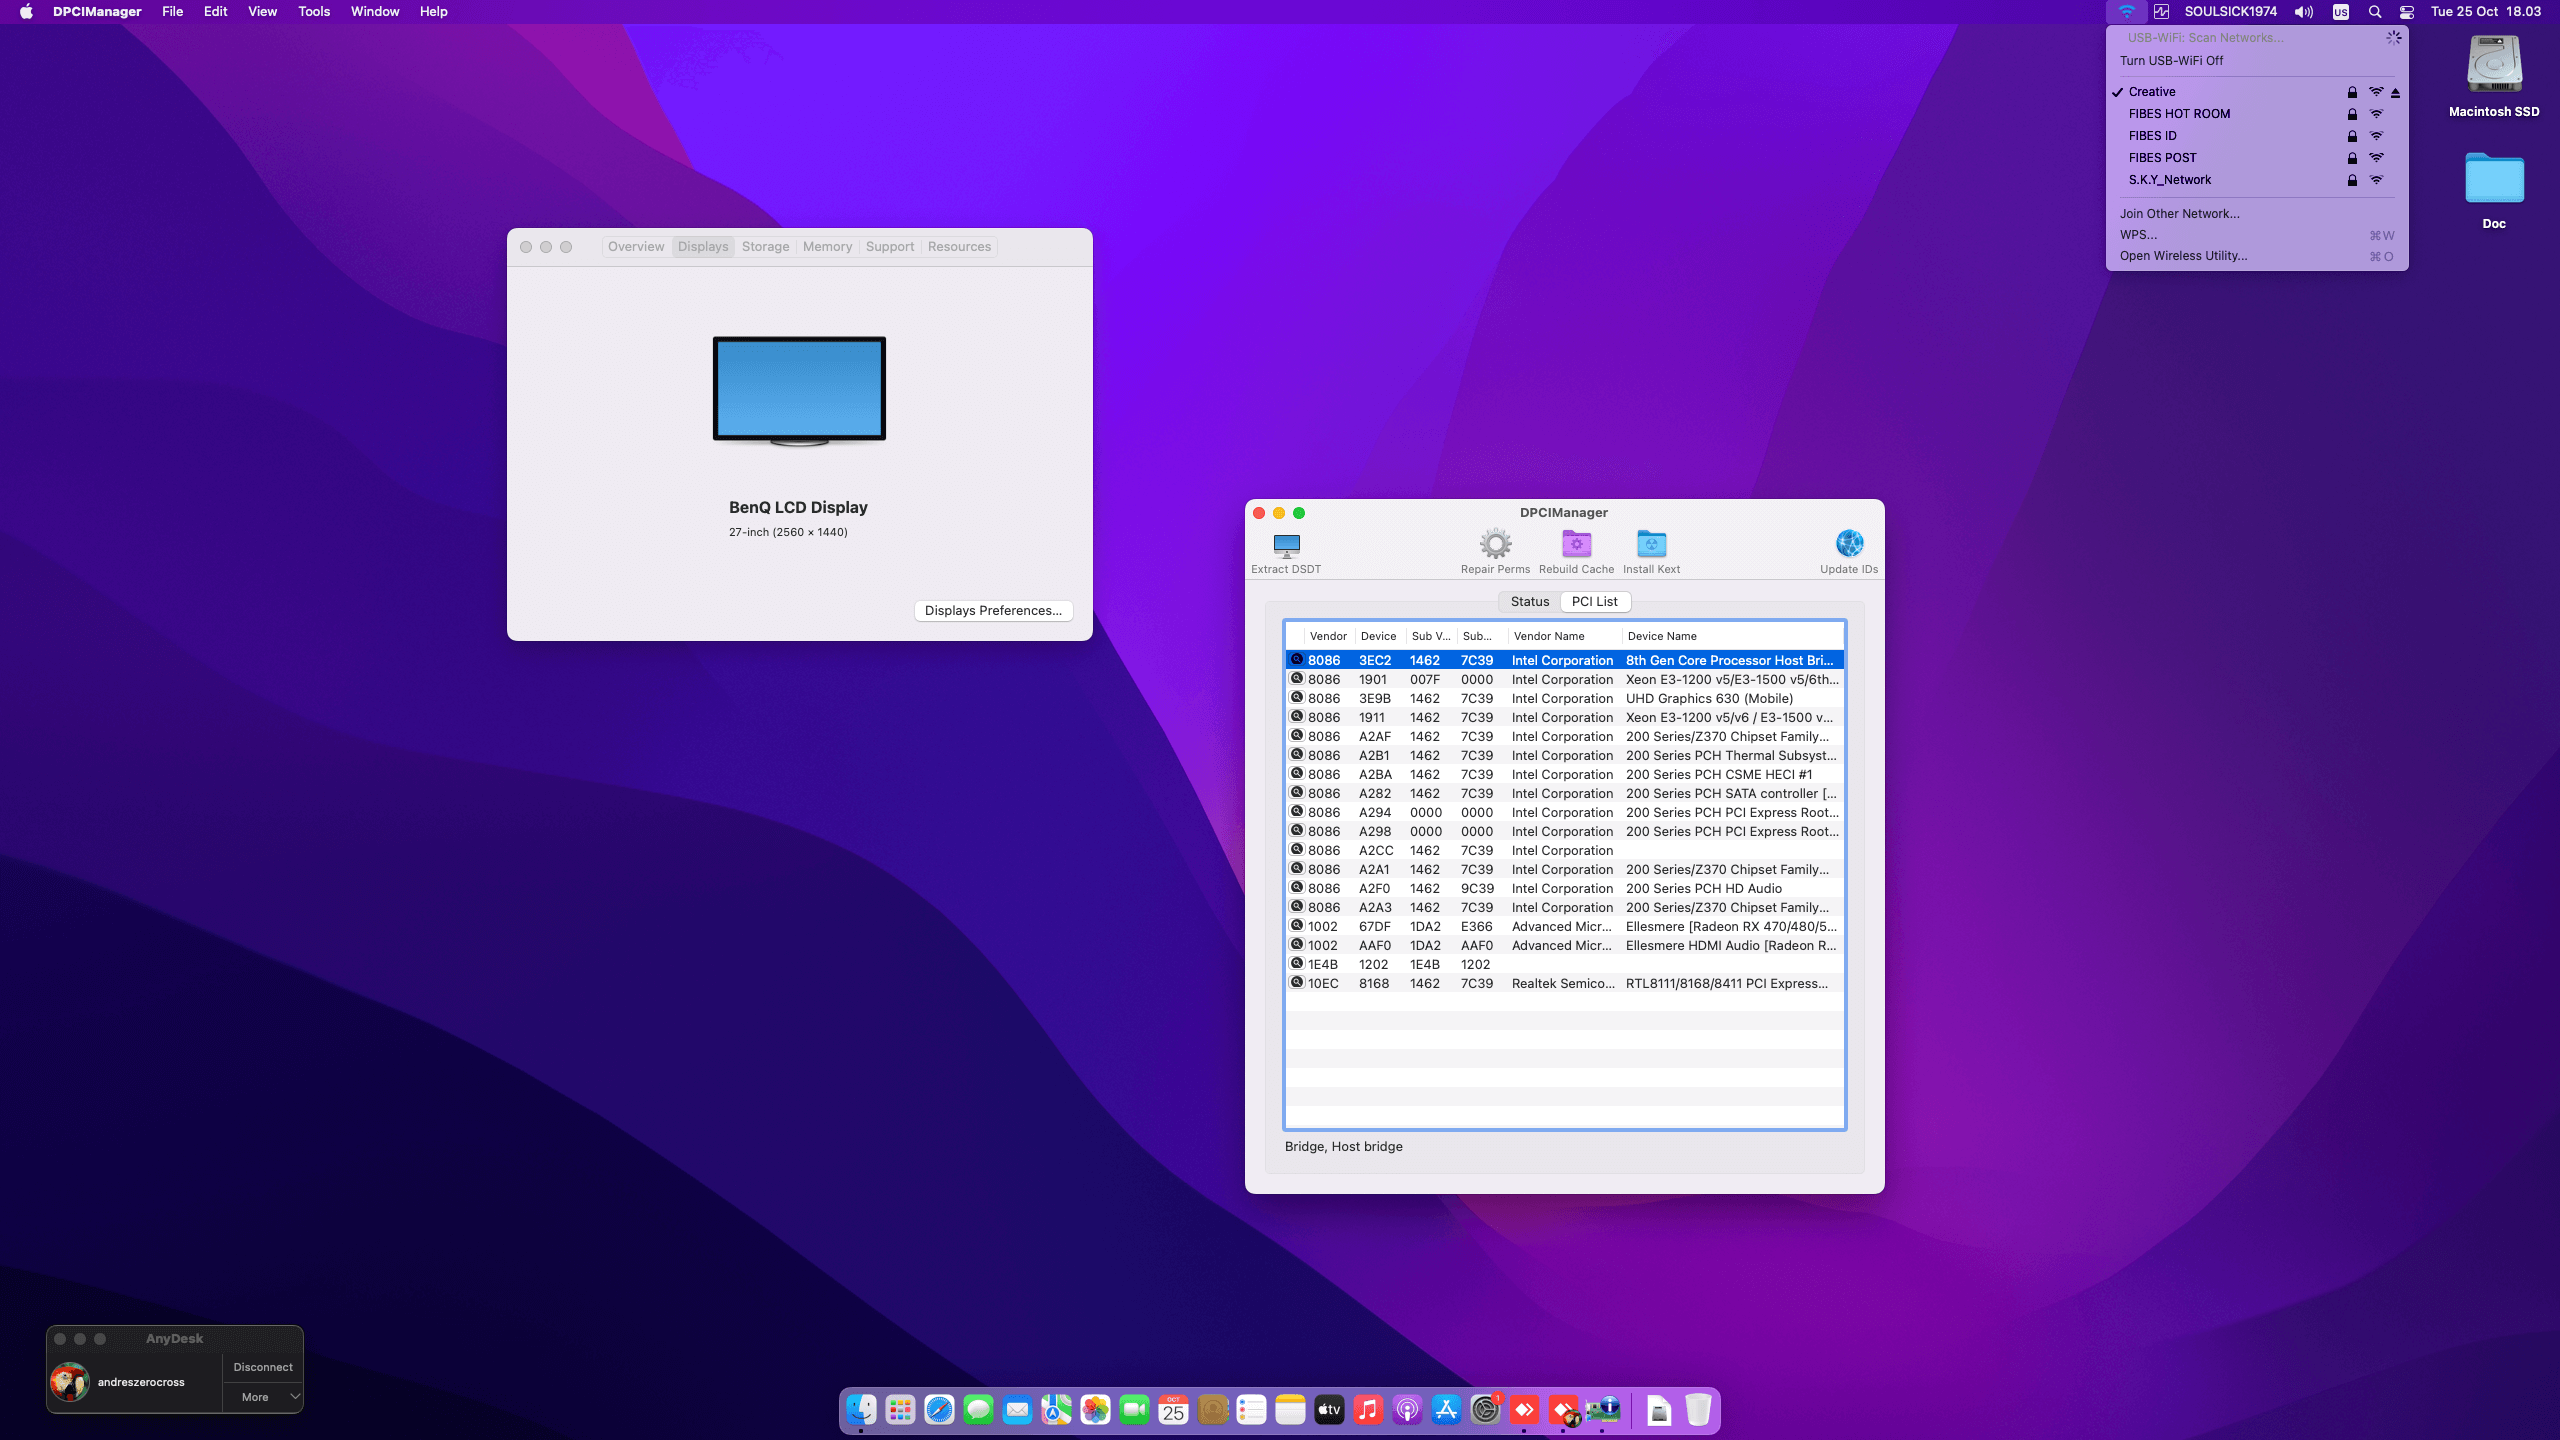The image size is (2560, 1440).
Task: Click the US input source icon
Action: coord(2341,12)
